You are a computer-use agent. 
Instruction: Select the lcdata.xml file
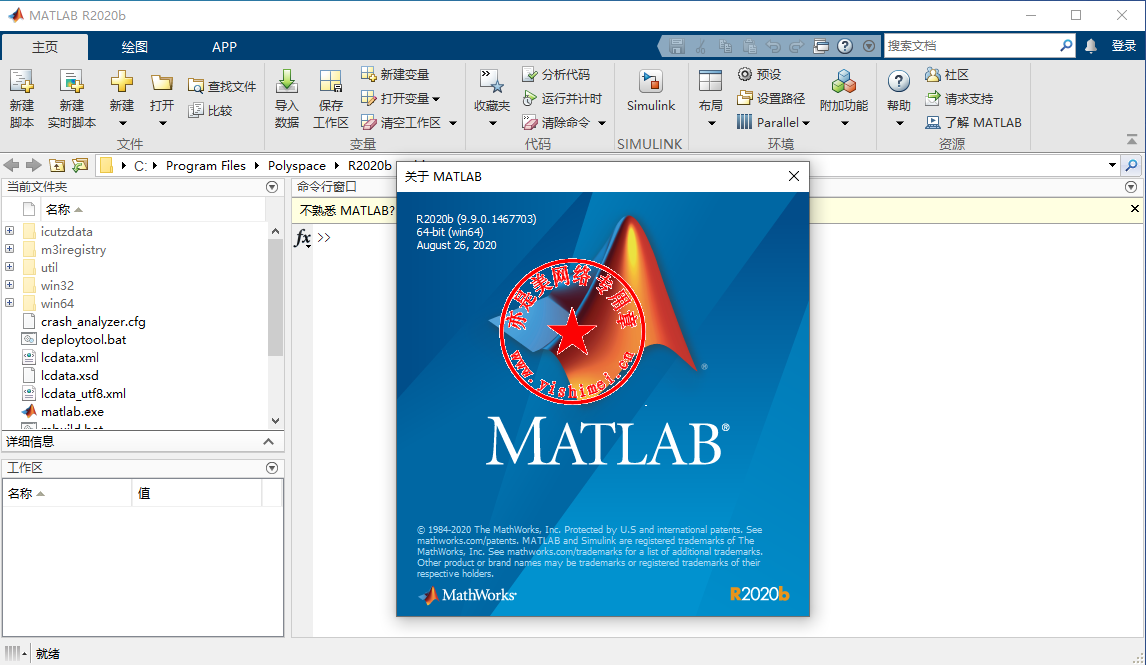(69, 357)
